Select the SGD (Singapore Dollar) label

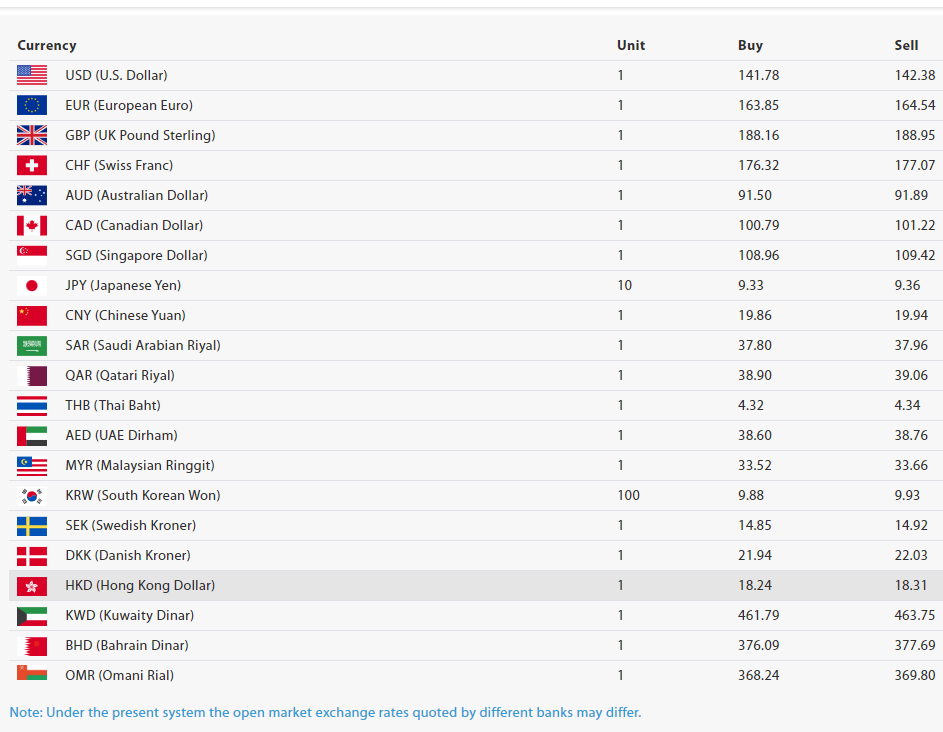point(137,255)
